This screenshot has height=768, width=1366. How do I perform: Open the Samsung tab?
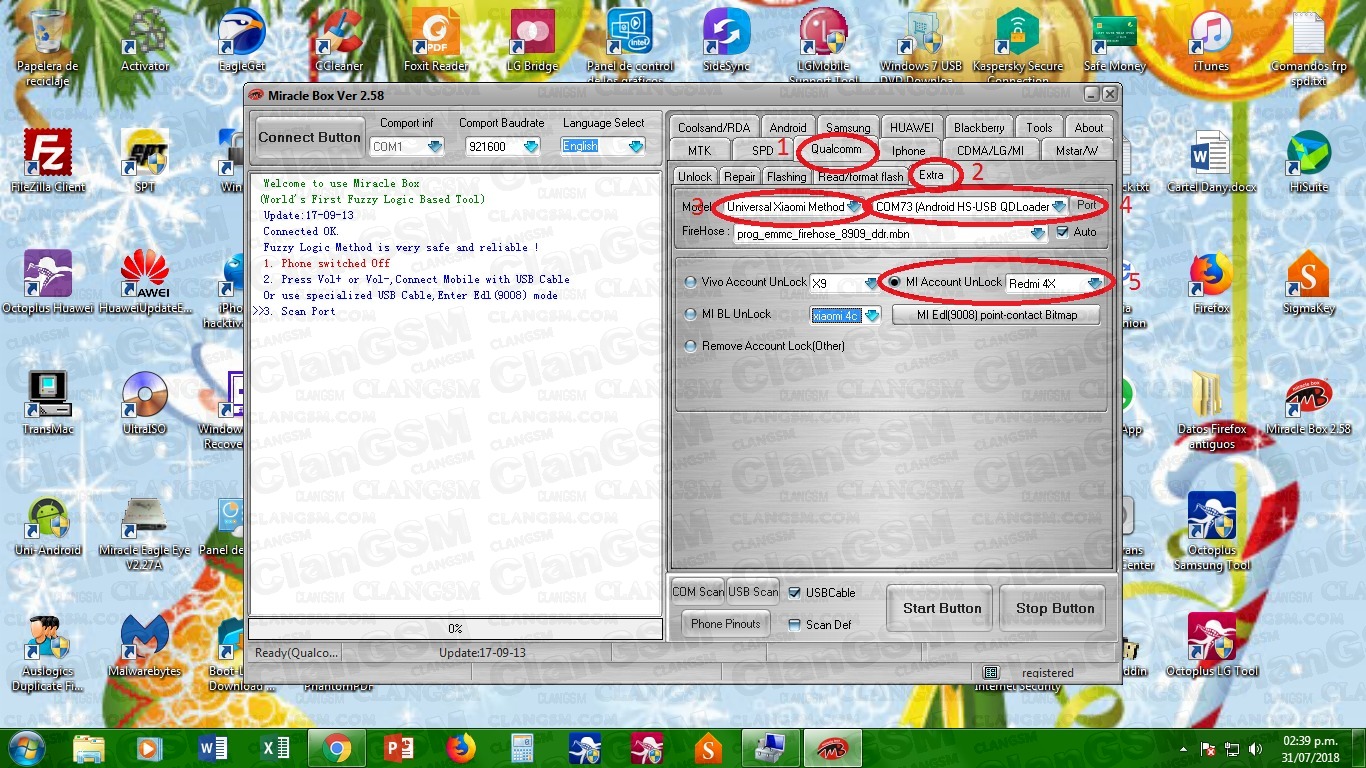(x=848, y=128)
